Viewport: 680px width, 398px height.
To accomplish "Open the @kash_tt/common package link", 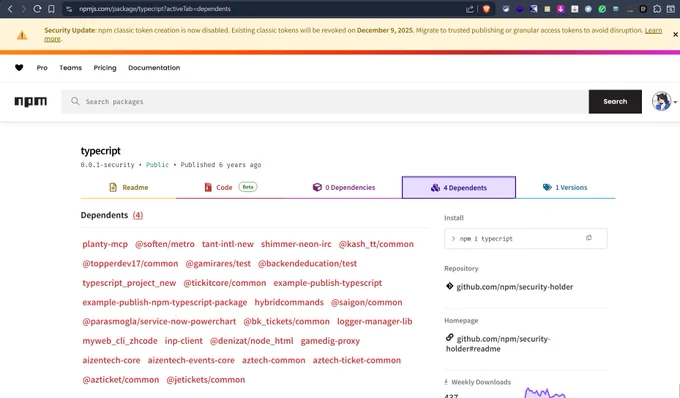I will coord(376,244).
